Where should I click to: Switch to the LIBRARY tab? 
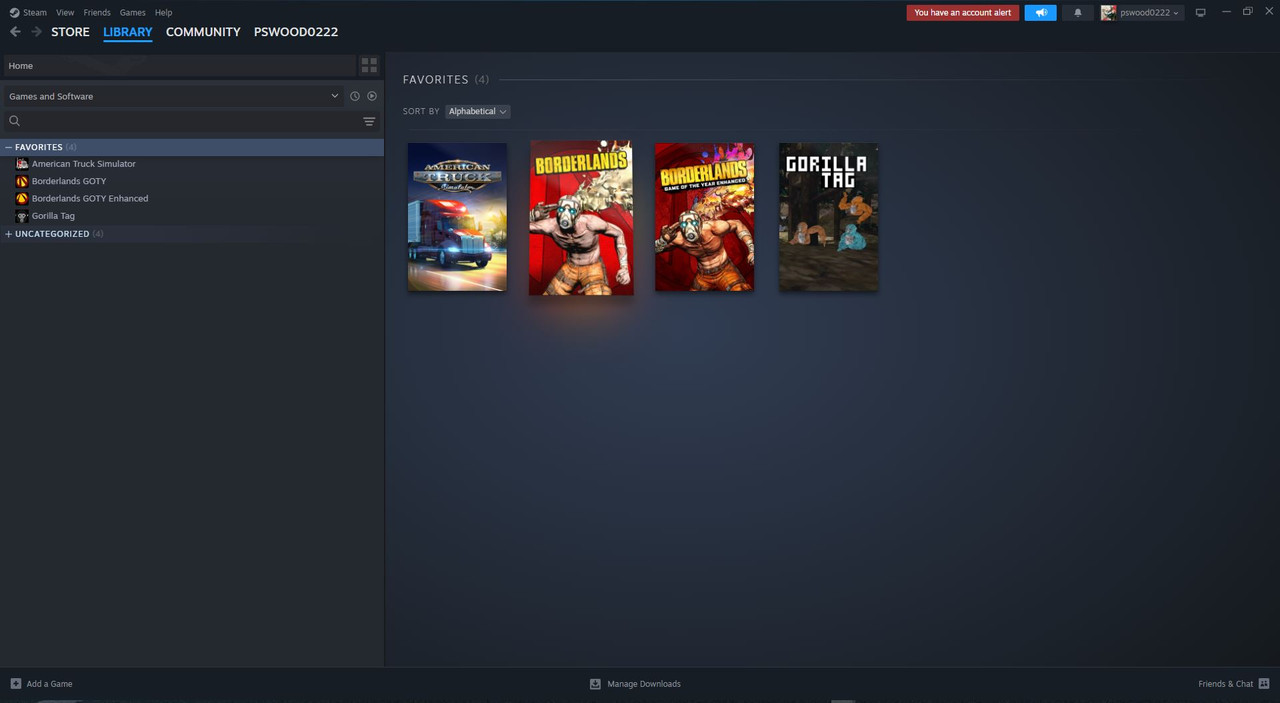tap(128, 32)
